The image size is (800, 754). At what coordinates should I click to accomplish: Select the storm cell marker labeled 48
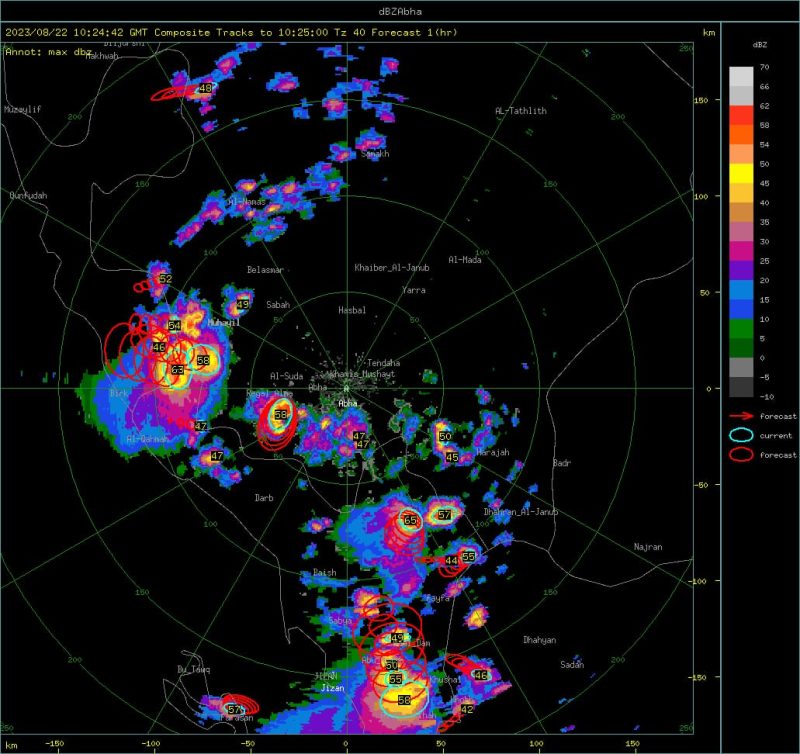(206, 89)
